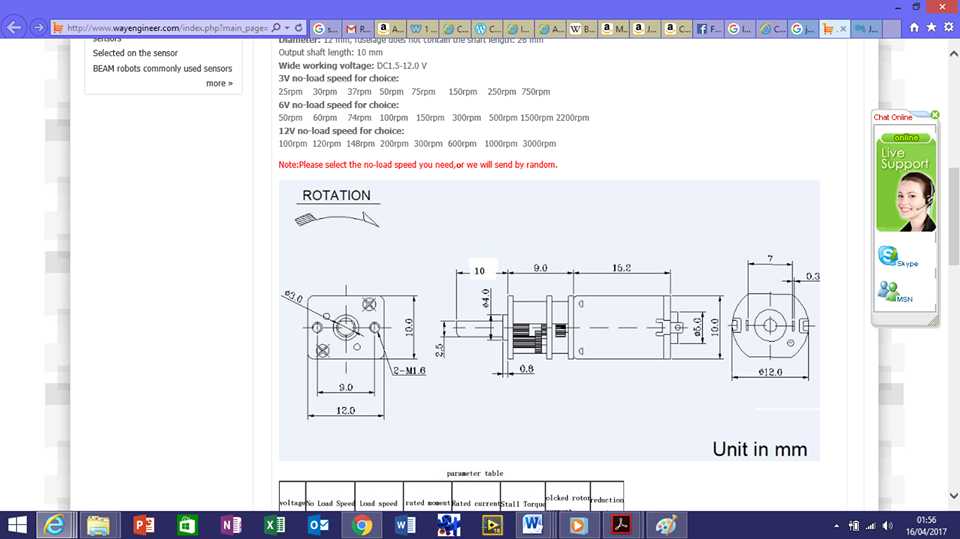The height and width of the screenshot is (539, 960).
Task: Click the red 'Note:Please select' text
Action: click(418, 164)
